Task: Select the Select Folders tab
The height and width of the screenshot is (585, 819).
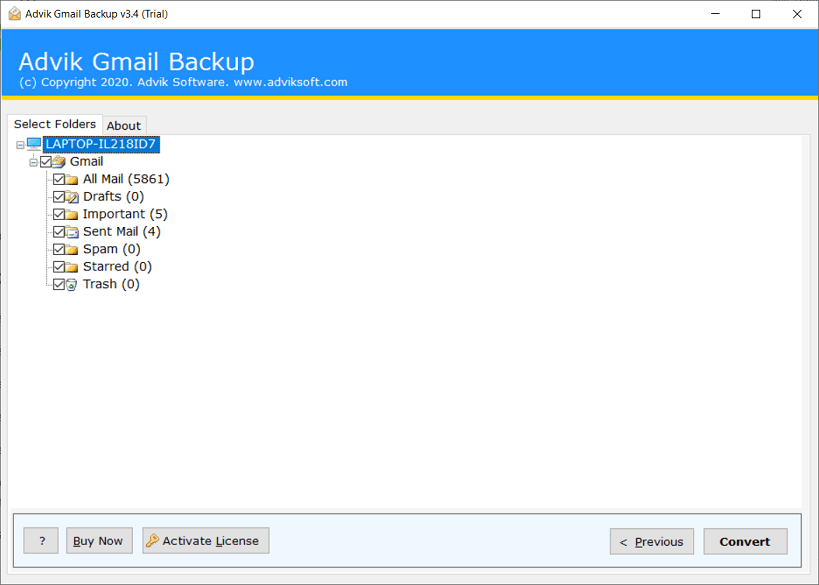Action: tap(55, 124)
